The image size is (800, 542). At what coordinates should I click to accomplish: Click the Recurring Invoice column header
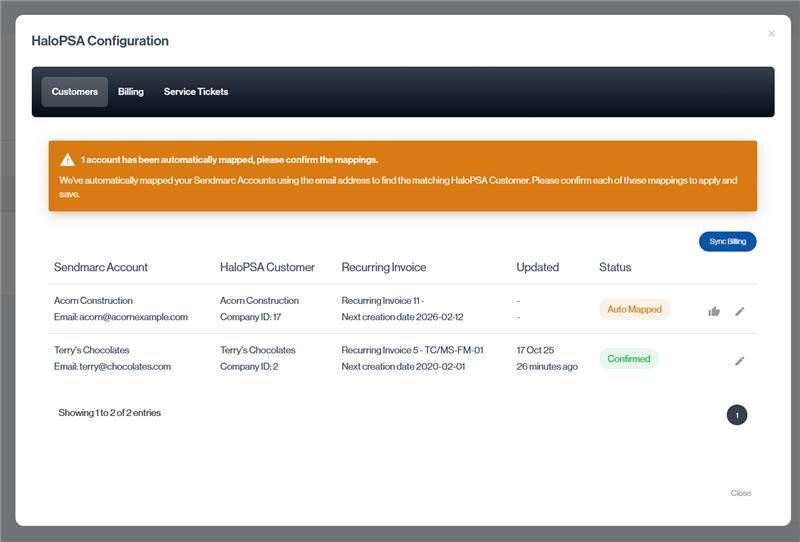pos(384,267)
